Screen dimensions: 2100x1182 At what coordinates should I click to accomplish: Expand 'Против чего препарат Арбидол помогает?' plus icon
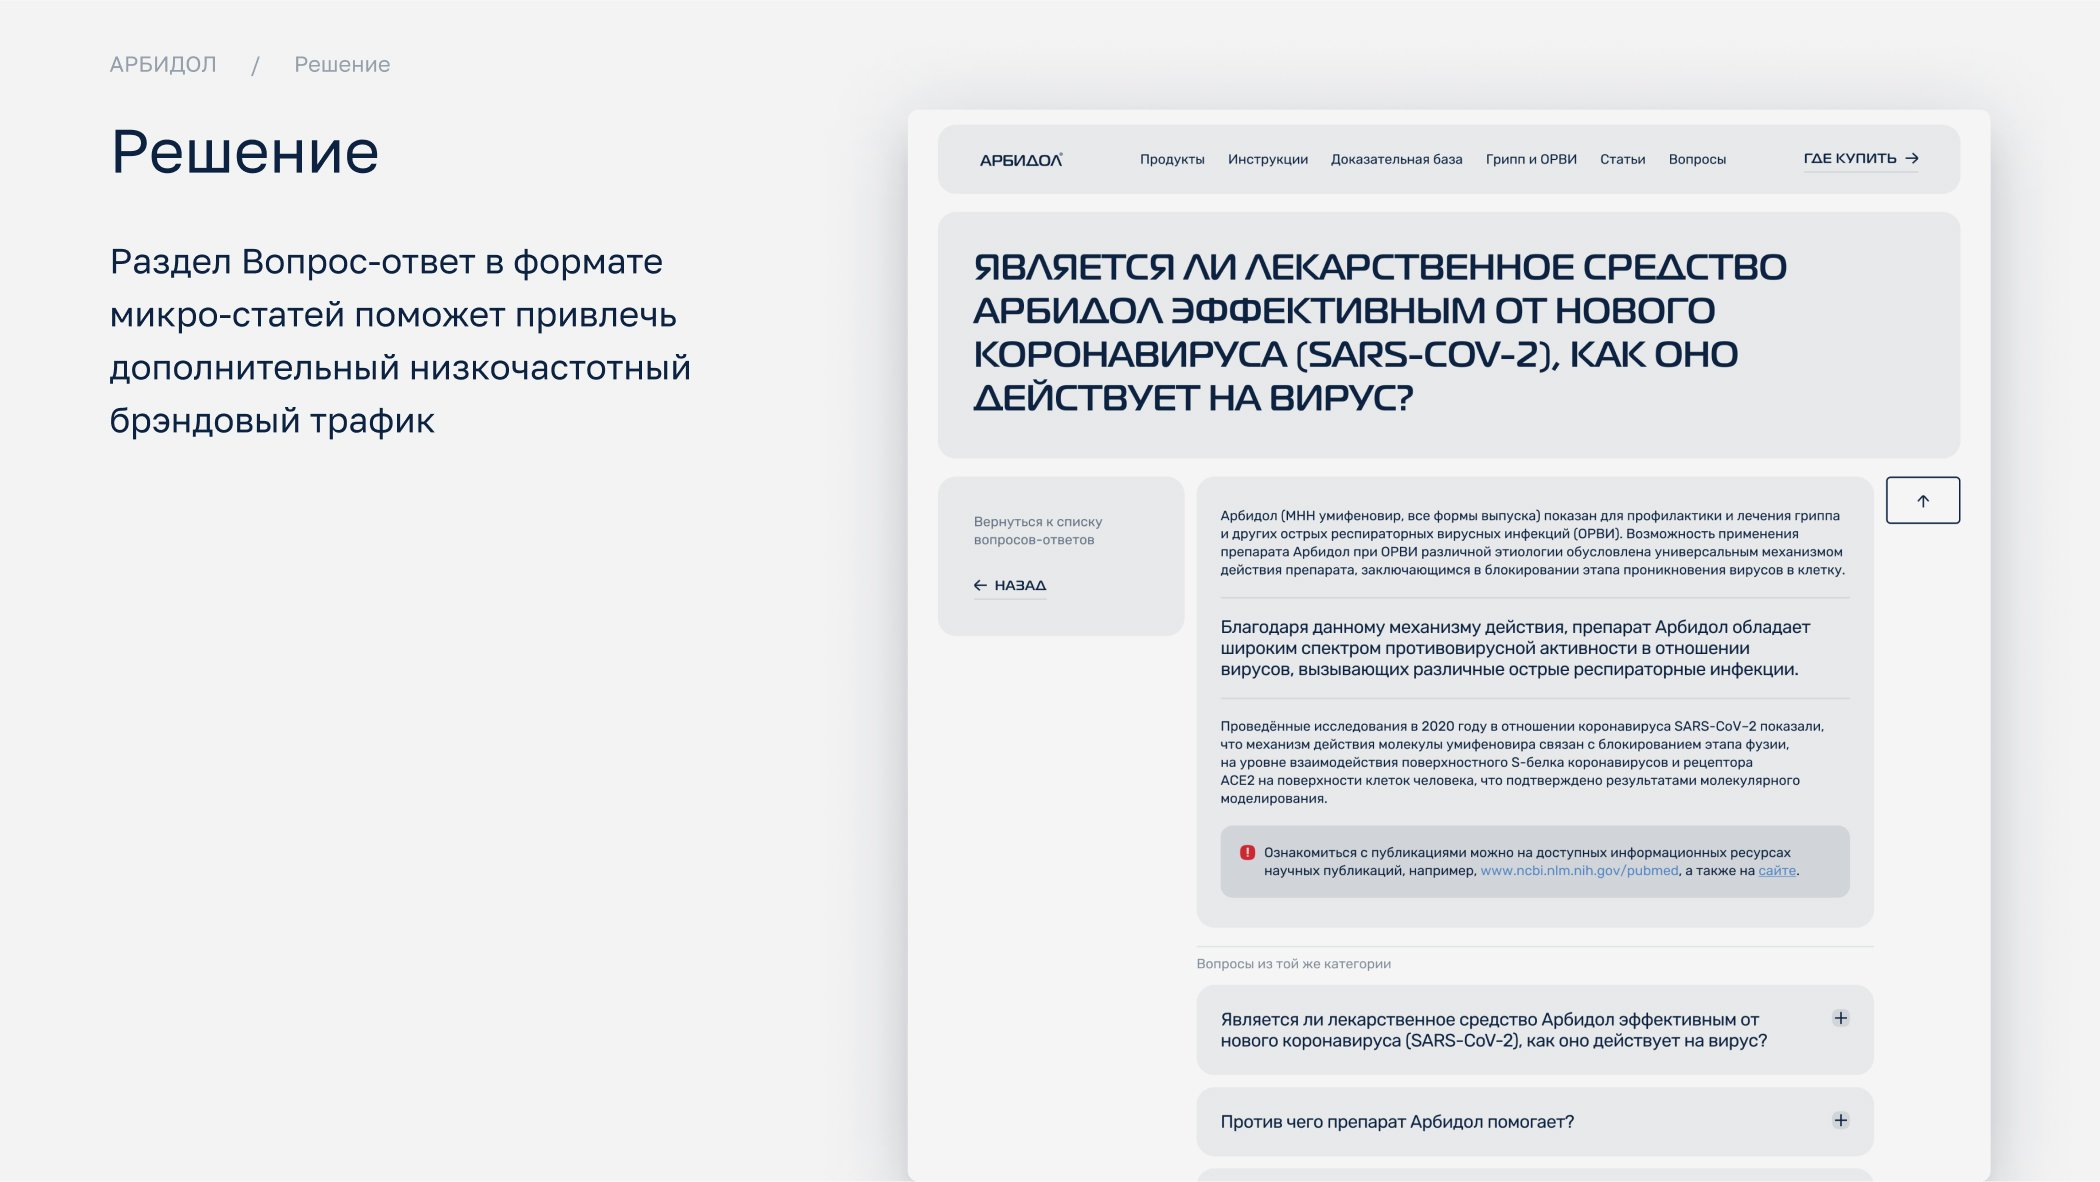[x=1840, y=1120]
